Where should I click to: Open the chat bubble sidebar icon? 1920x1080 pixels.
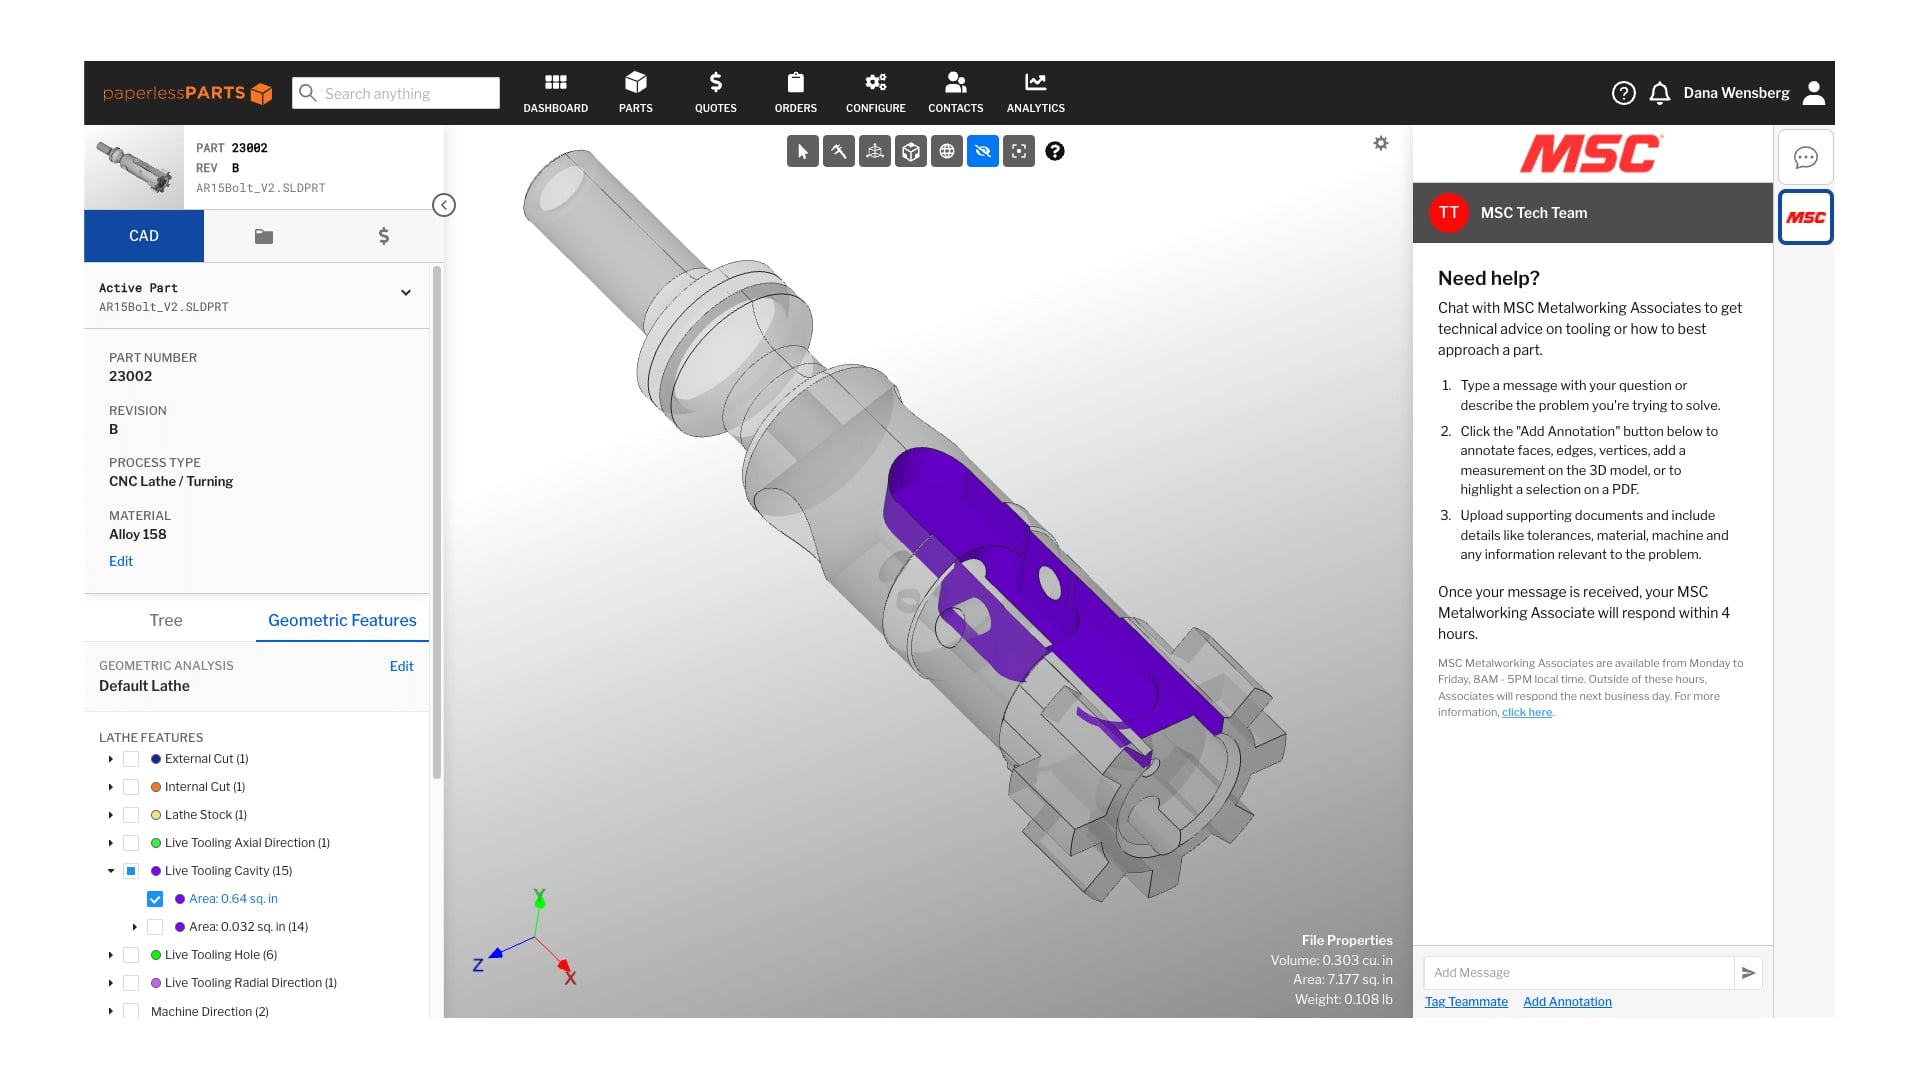click(x=1805, y=158)
